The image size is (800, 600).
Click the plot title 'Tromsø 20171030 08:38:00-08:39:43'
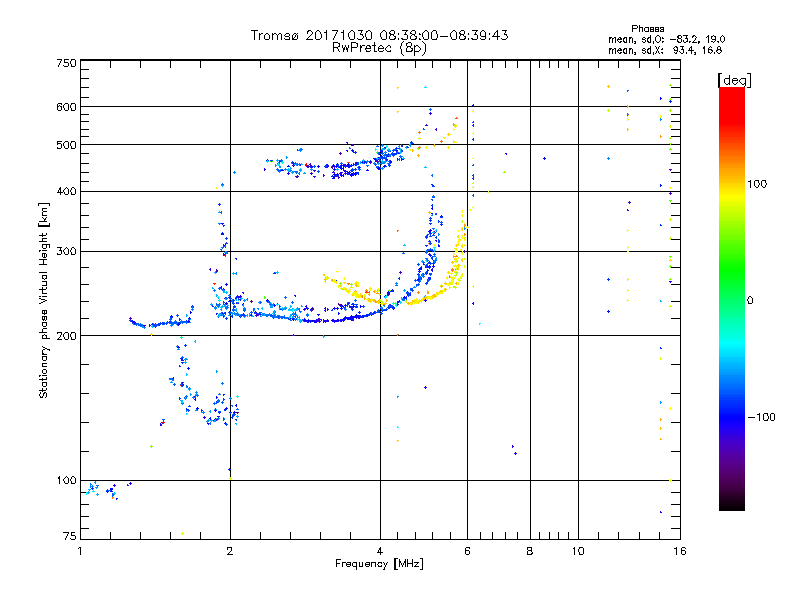pos(379,35)
